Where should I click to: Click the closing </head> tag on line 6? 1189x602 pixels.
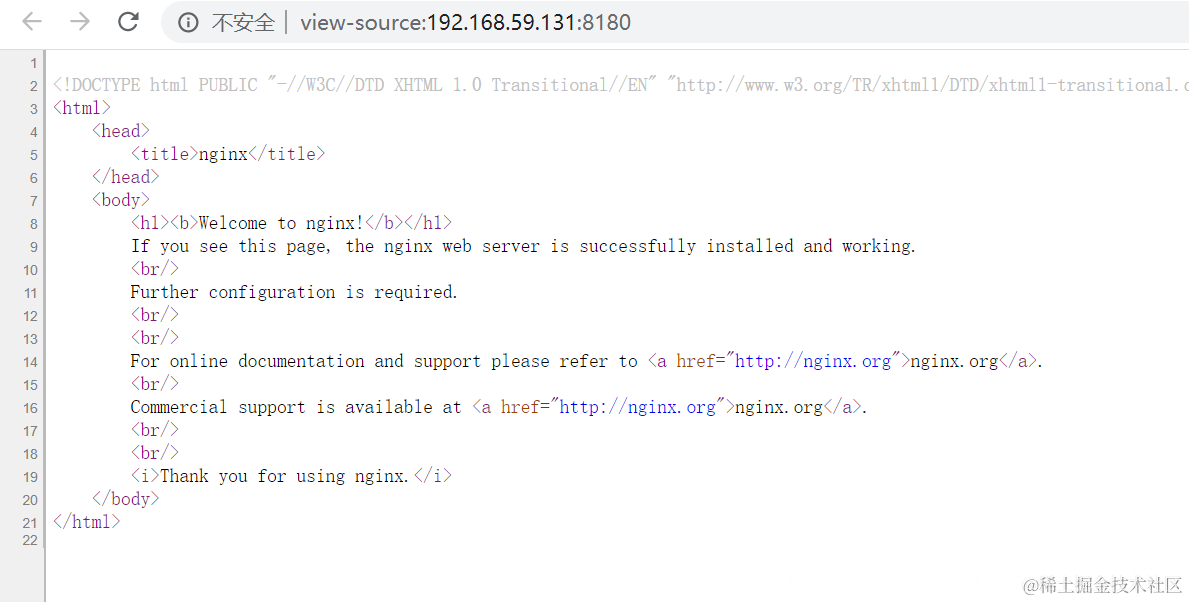[x=126, y=177]
